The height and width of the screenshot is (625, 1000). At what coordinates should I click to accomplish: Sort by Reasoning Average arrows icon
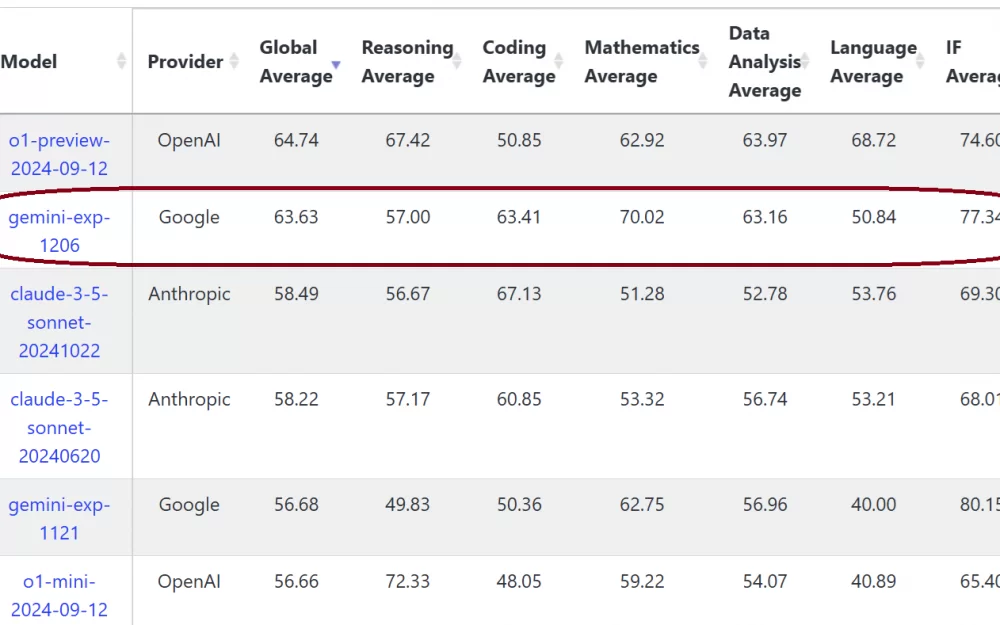click(457, 61)
